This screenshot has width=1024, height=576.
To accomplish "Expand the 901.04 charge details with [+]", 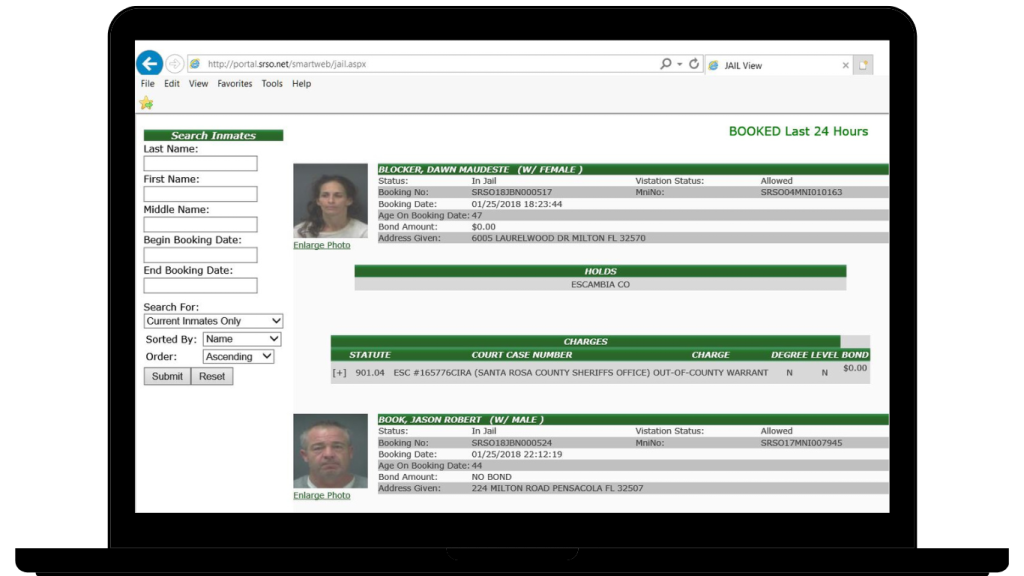I will pyautogui.click(x=340, y=372).
